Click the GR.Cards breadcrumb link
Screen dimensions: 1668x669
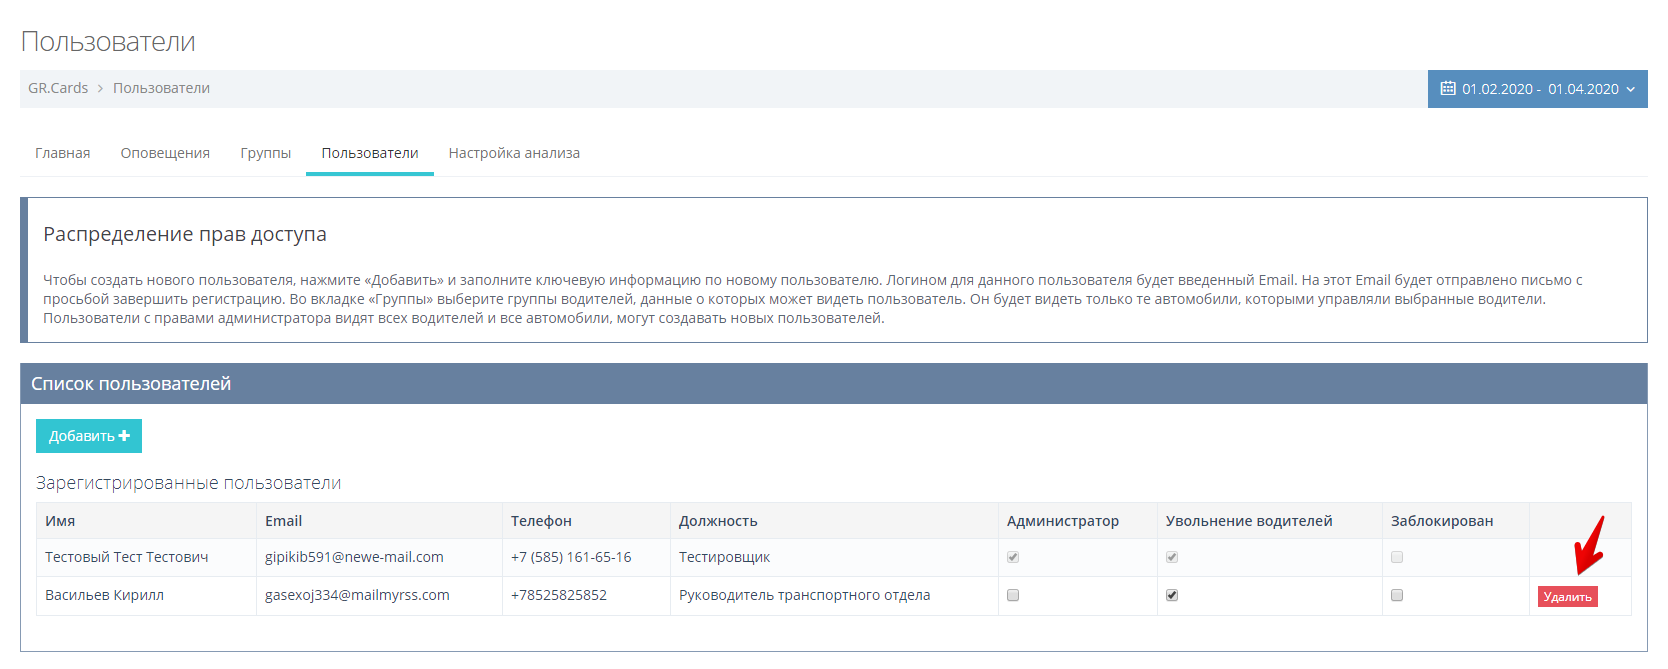click(x=58, y=88)
